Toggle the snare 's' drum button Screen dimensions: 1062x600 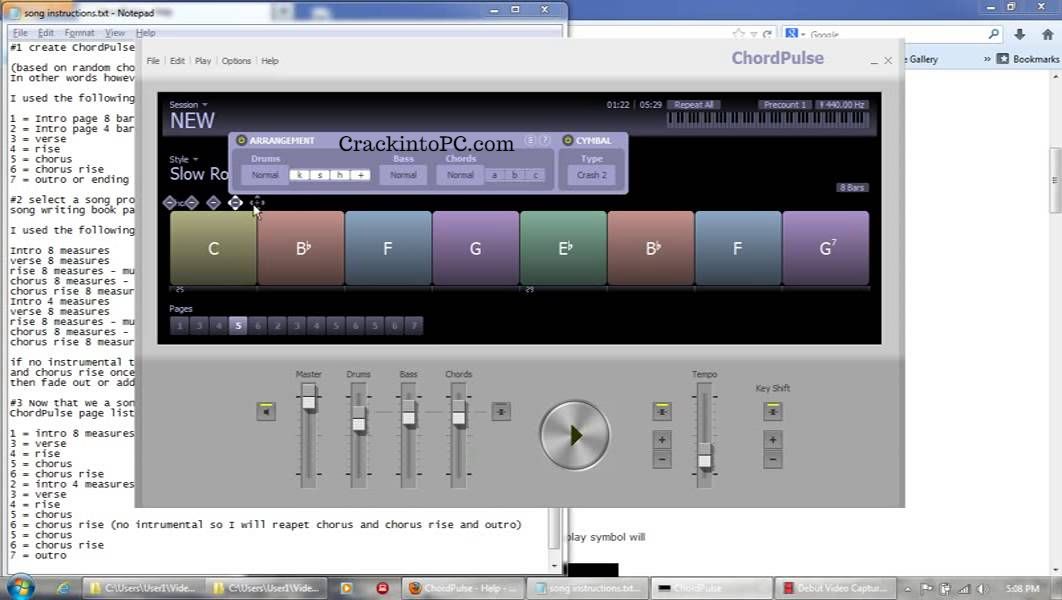tap(320, 175)
